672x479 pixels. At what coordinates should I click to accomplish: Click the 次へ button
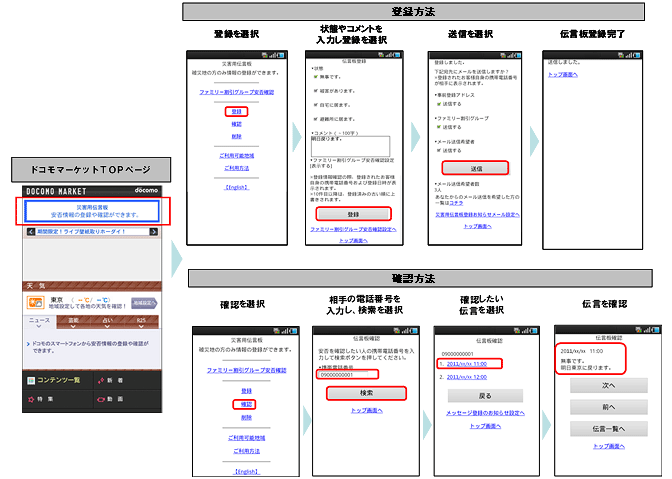[609, 385]
